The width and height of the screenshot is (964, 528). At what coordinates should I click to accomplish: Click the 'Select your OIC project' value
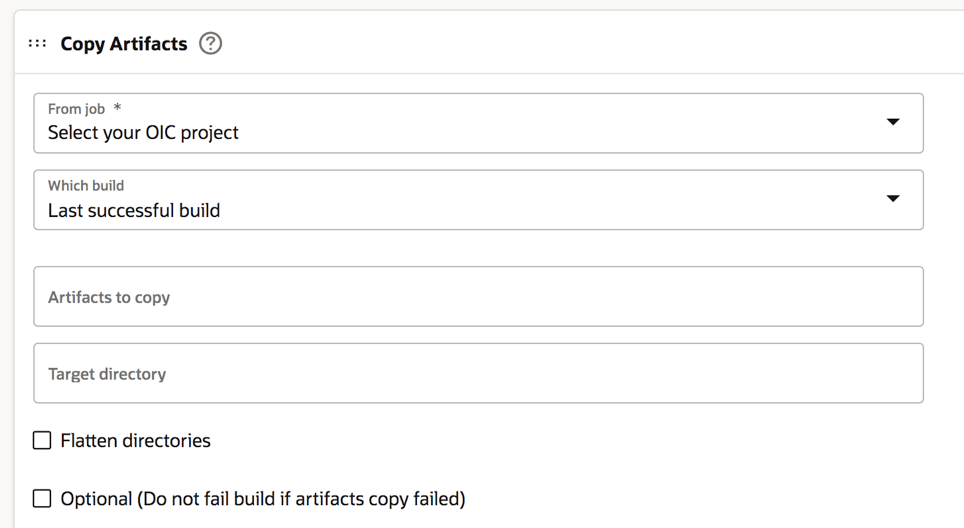tap(143, 132)
